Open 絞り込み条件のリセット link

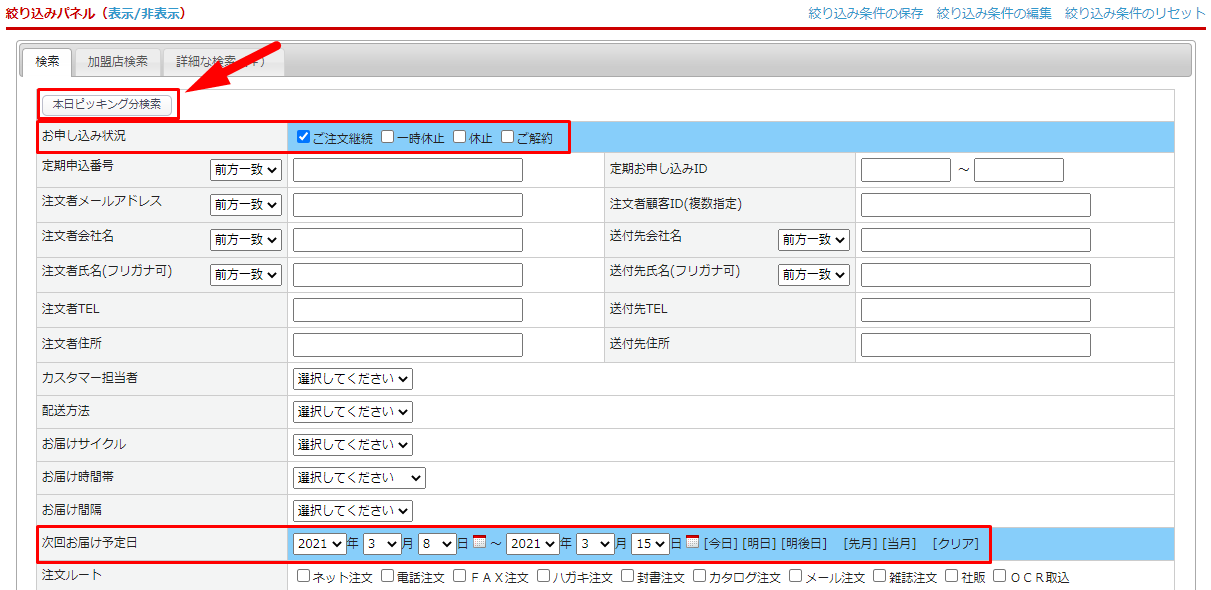[x=1135, y=14]
